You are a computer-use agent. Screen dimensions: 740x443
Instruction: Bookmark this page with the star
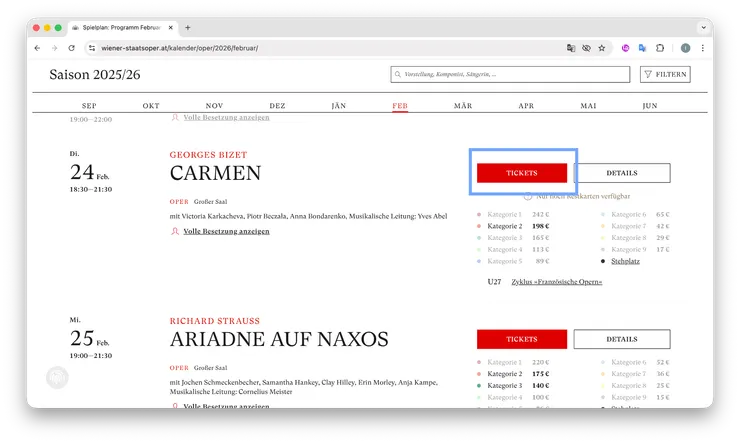pyautogui.click(x=602, y=48)
